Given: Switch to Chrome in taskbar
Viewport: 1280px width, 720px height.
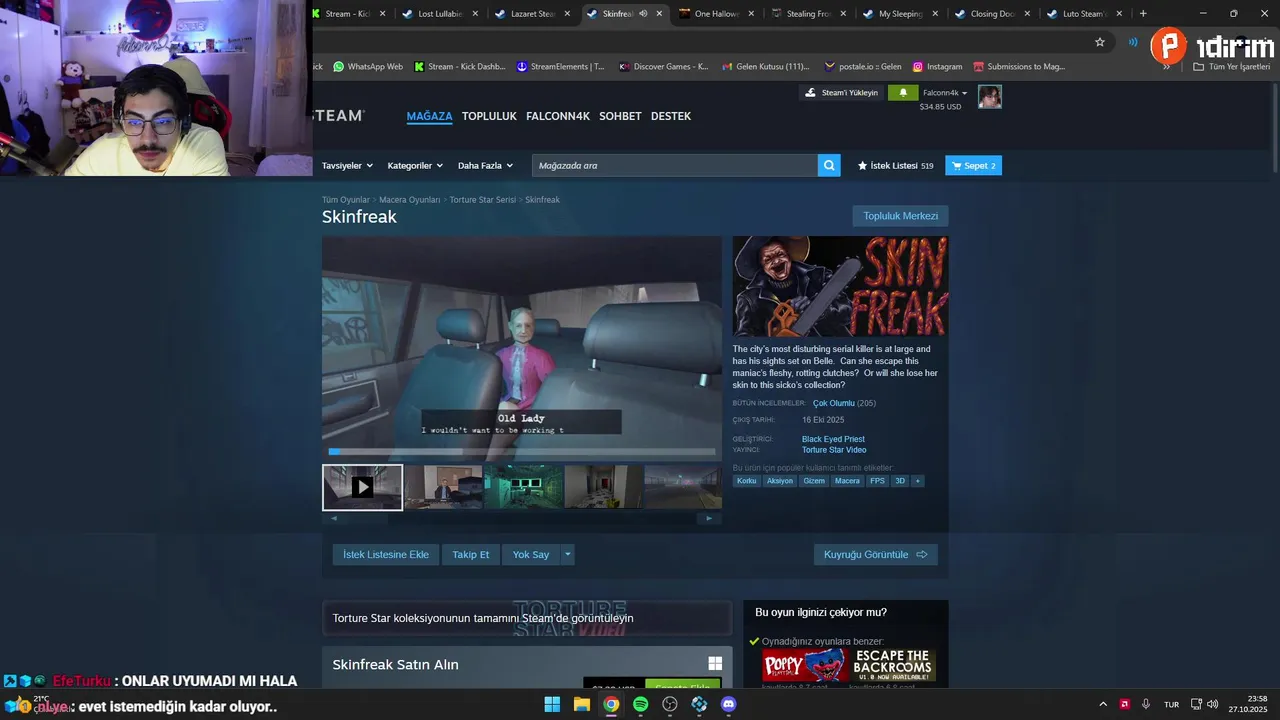Looking at the screenshot, I should [611, 704].
